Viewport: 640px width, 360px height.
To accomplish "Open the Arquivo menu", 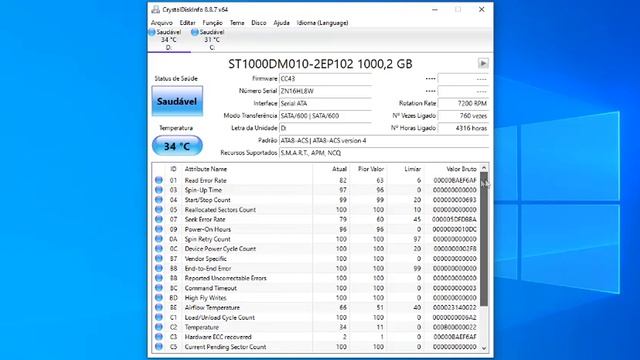I will pos(162,23).
